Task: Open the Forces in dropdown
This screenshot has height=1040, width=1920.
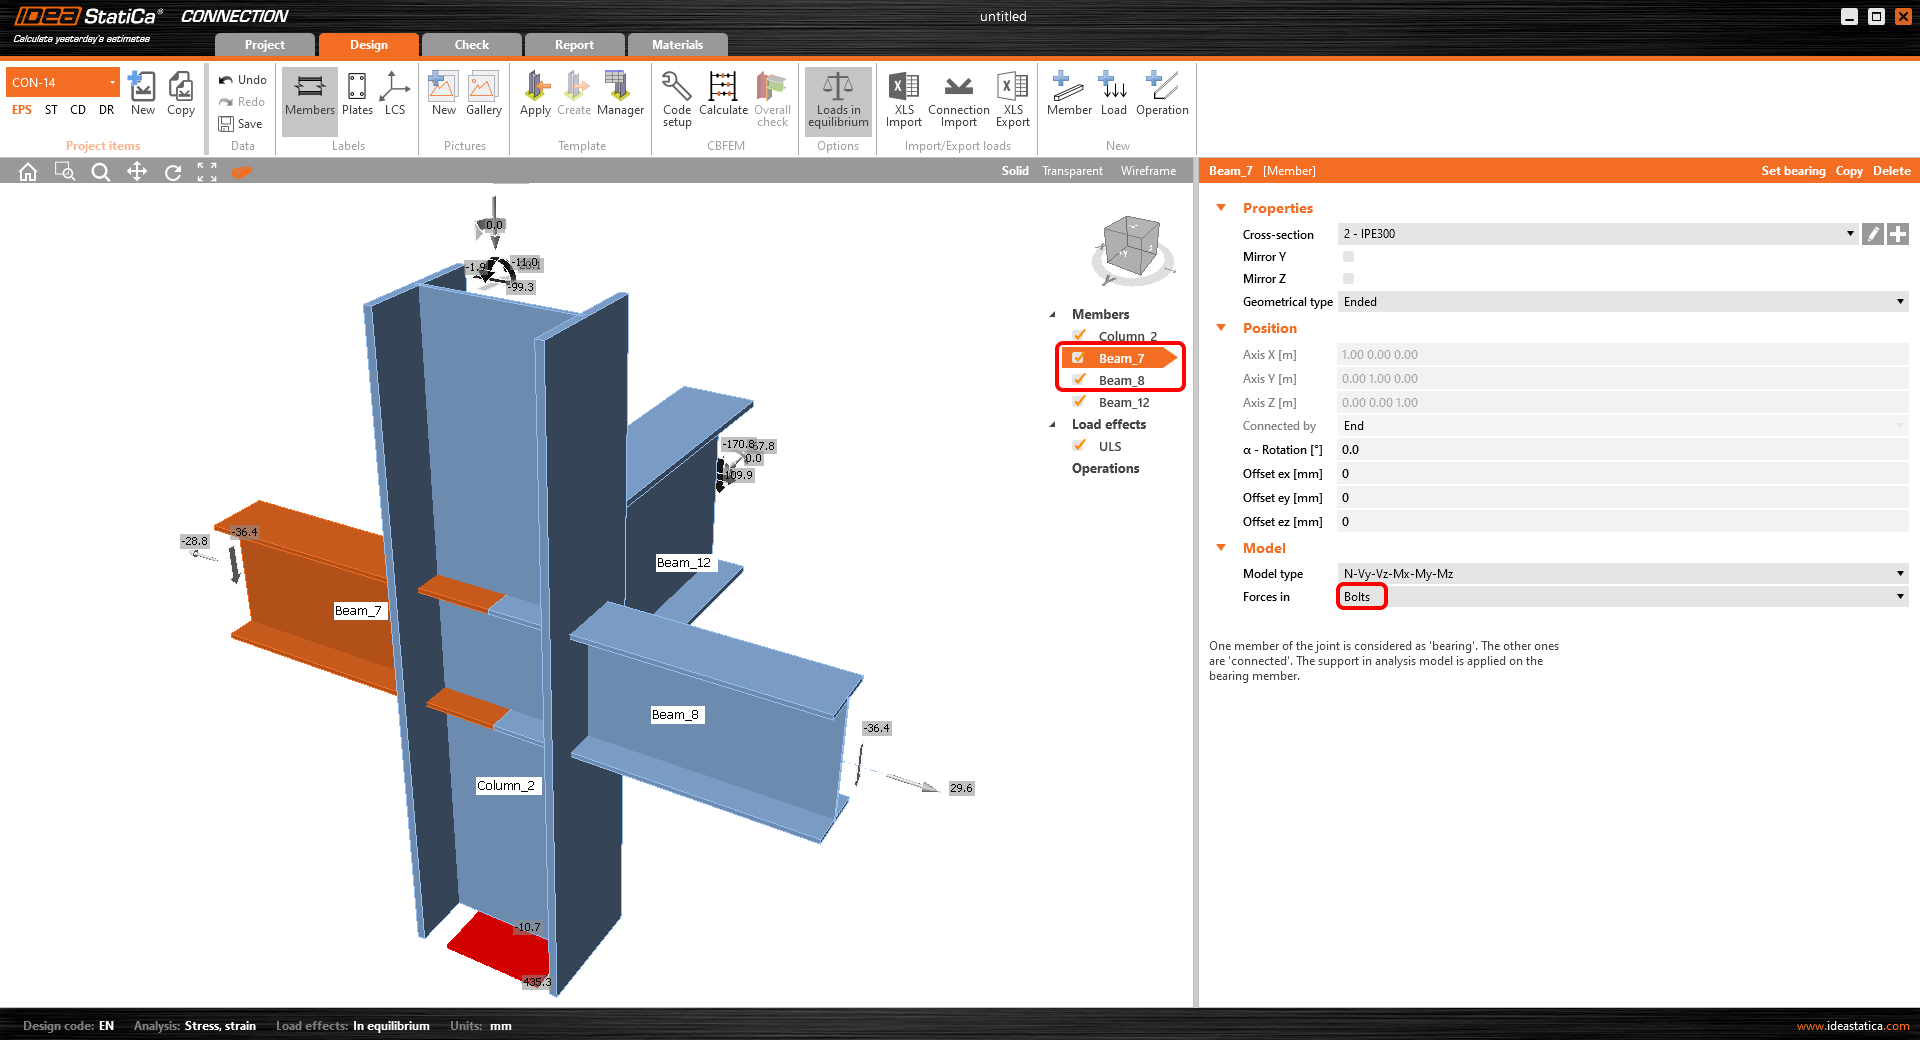Action: coord(1622,597)
